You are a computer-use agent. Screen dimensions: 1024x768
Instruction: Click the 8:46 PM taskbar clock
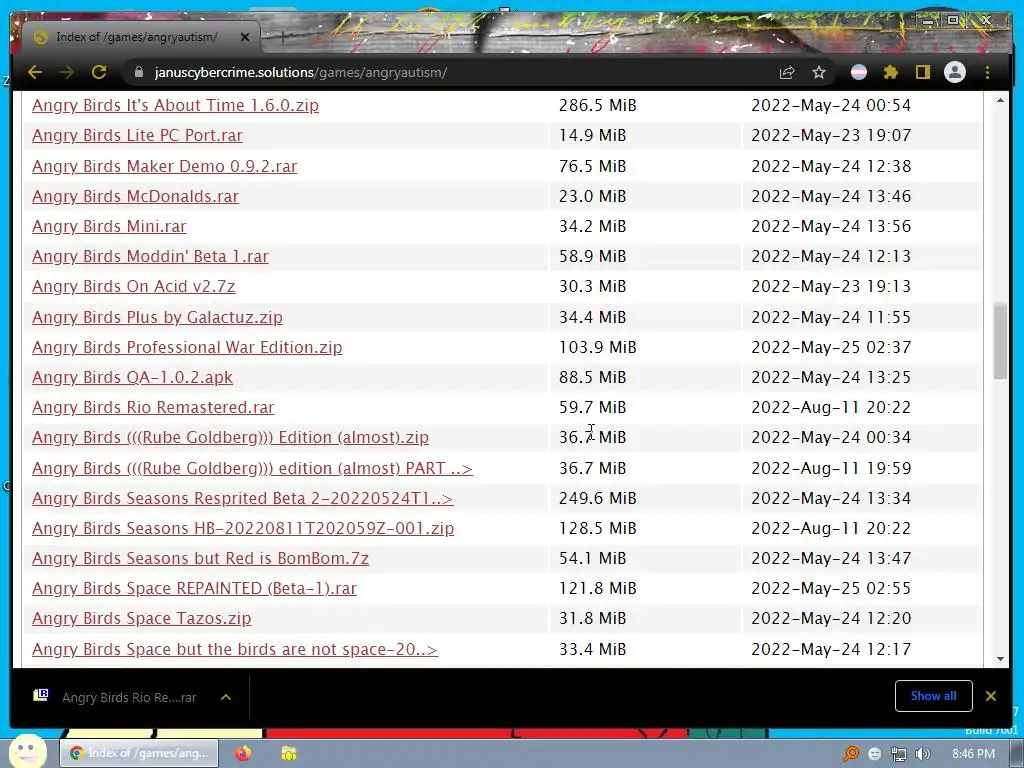pos(973,754)
